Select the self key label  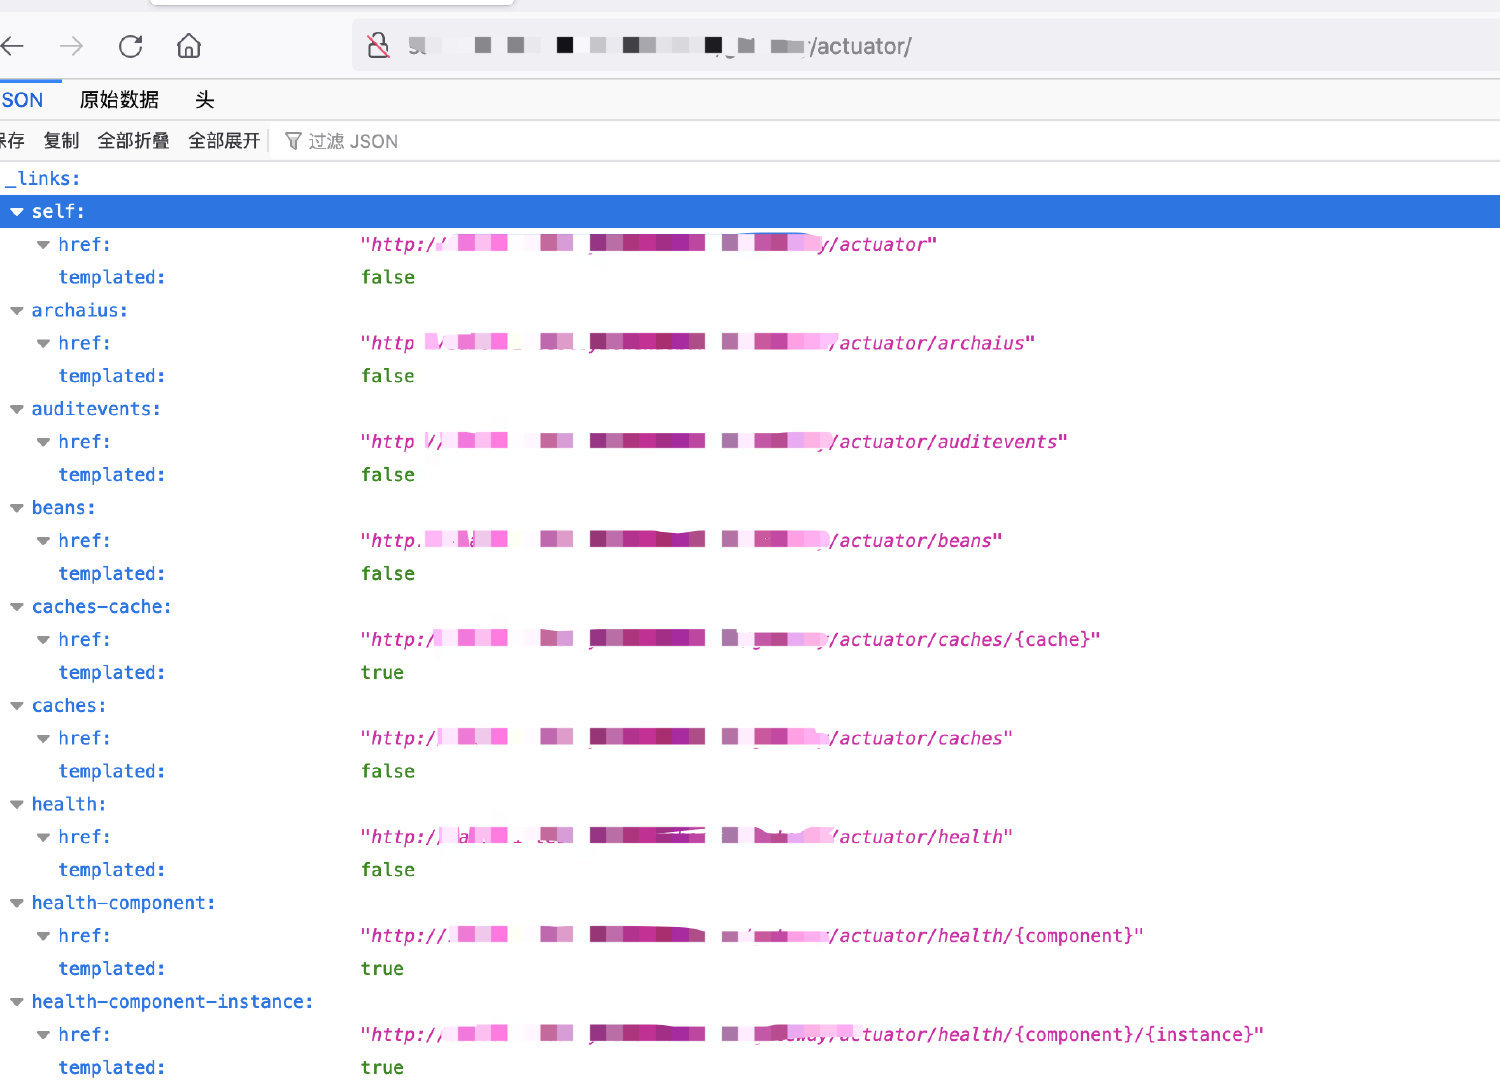click(x=58, y=212)
